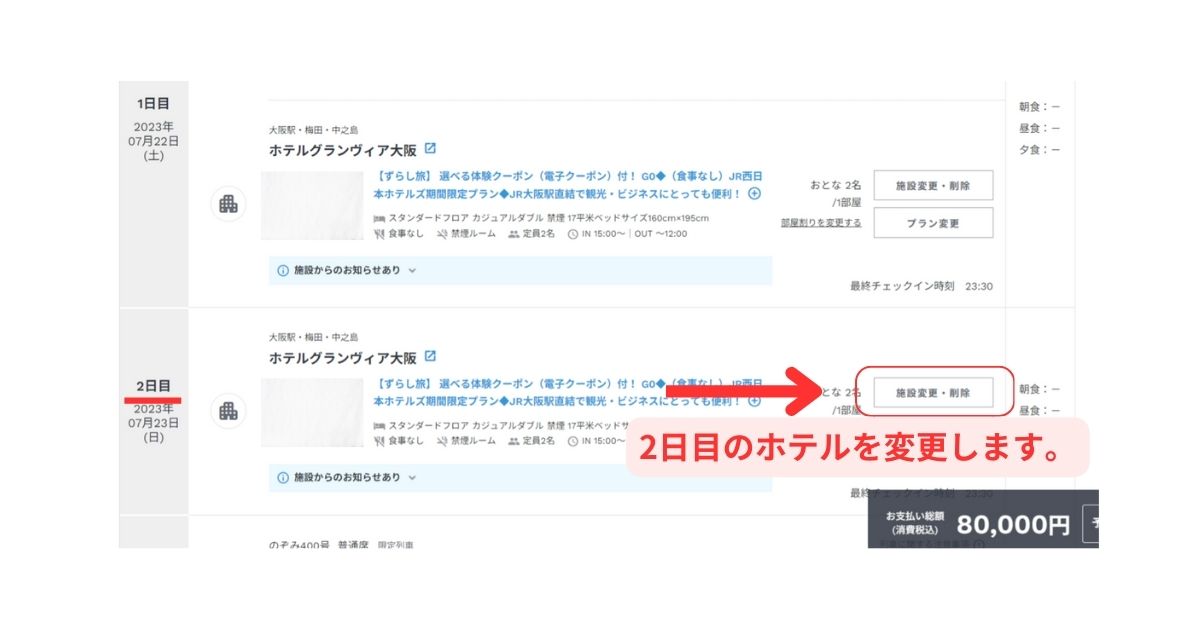Open external link icon for day 1 hotel
1200x630 pixels.
pyautogui.click(x=430, y=149)
